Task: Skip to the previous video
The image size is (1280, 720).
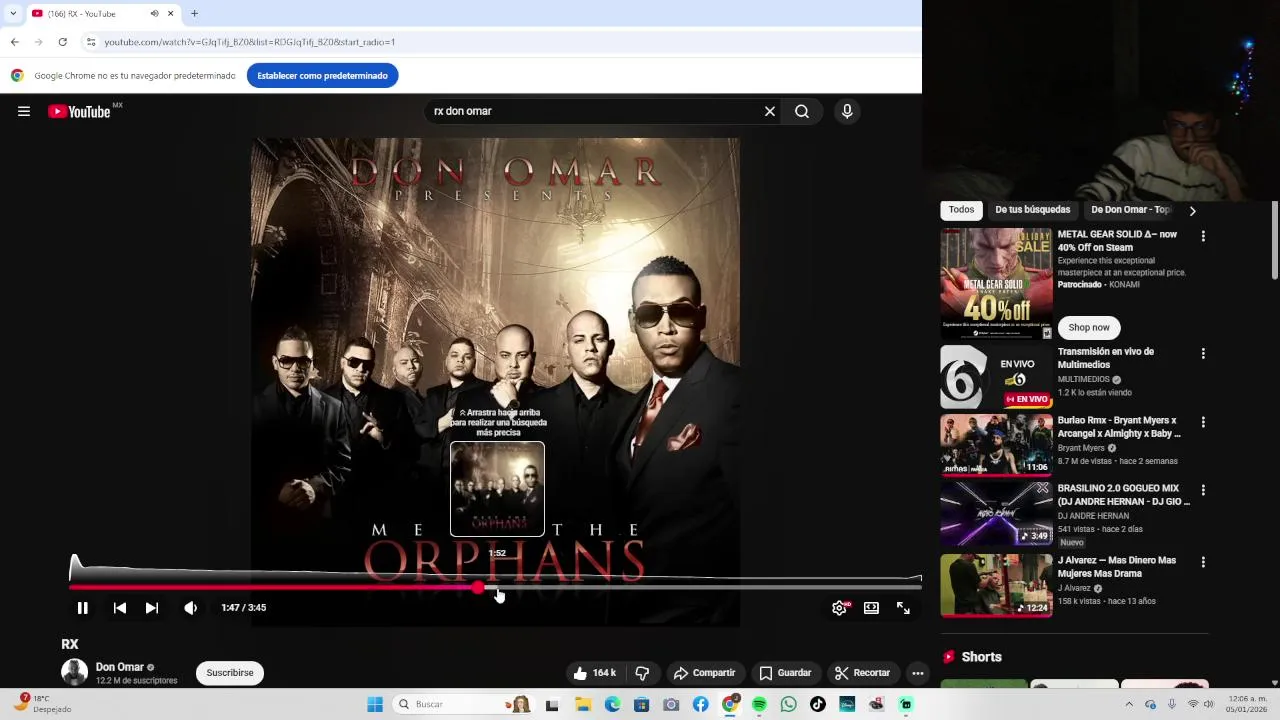Action: click(120, 607)
